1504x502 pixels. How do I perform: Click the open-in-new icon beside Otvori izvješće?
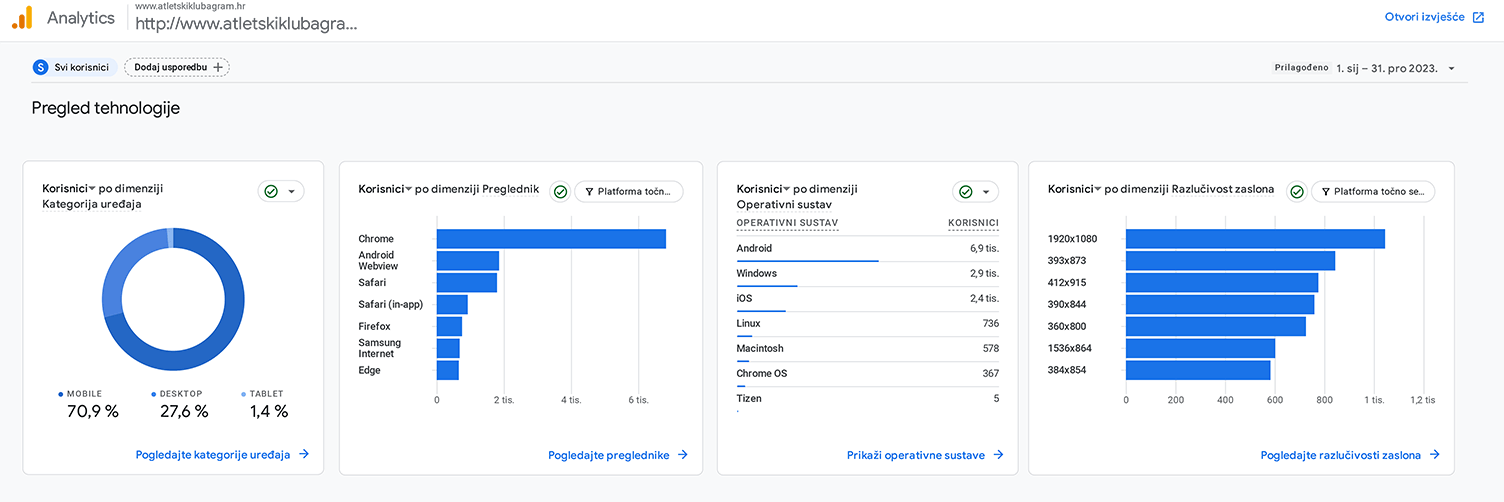tap(1478, 17)
